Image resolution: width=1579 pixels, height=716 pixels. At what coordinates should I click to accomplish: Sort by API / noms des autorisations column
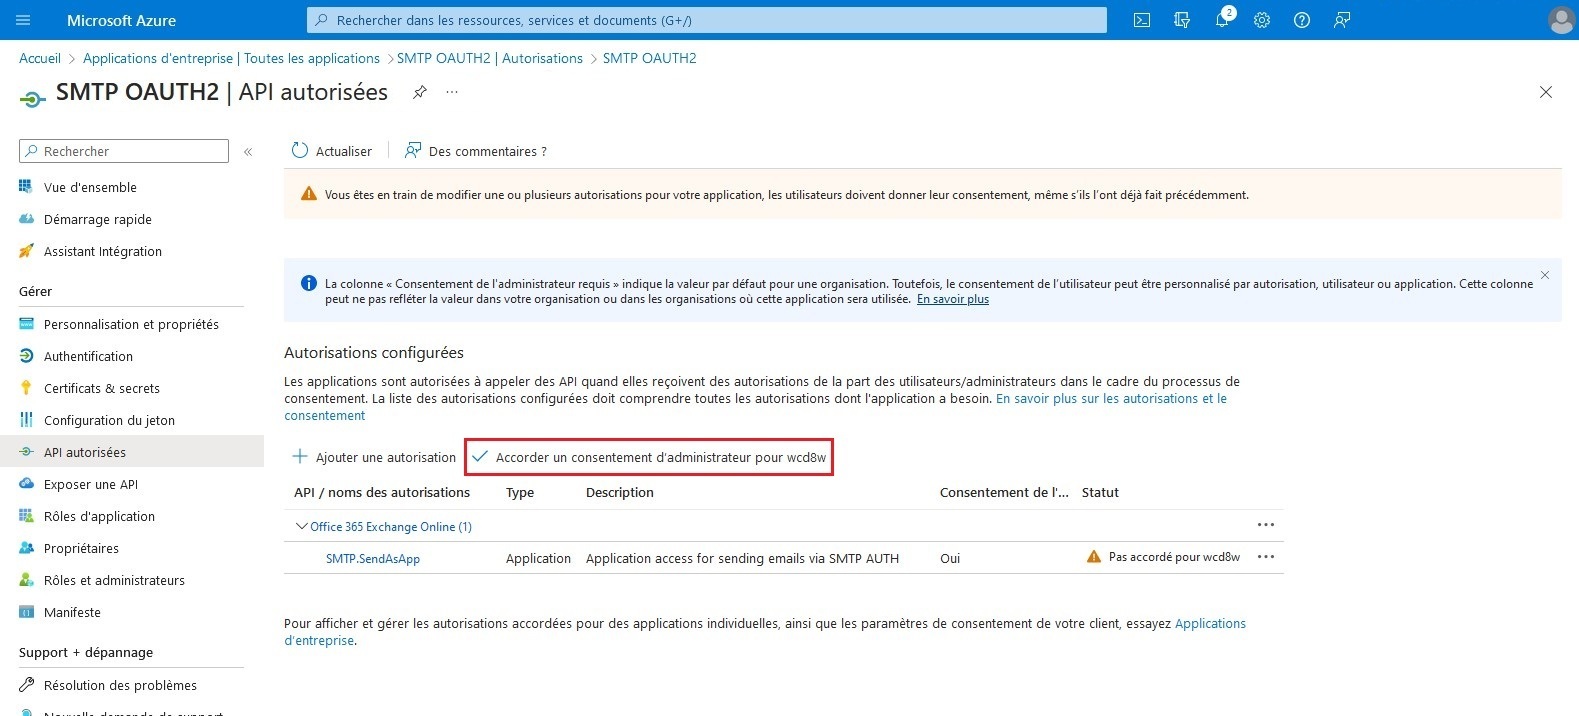pyautogui.click(x=382, y=492)
